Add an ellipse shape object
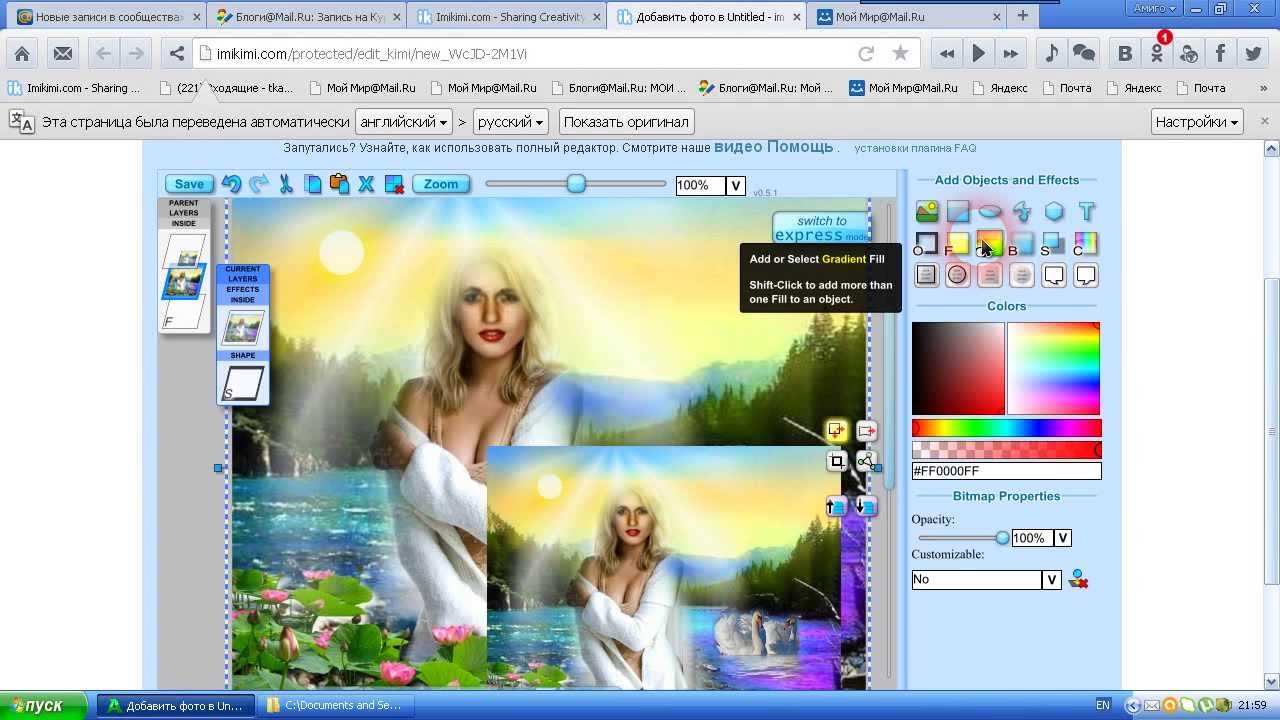This screenshot has height=720, width=1280. (x=990, y=211)
